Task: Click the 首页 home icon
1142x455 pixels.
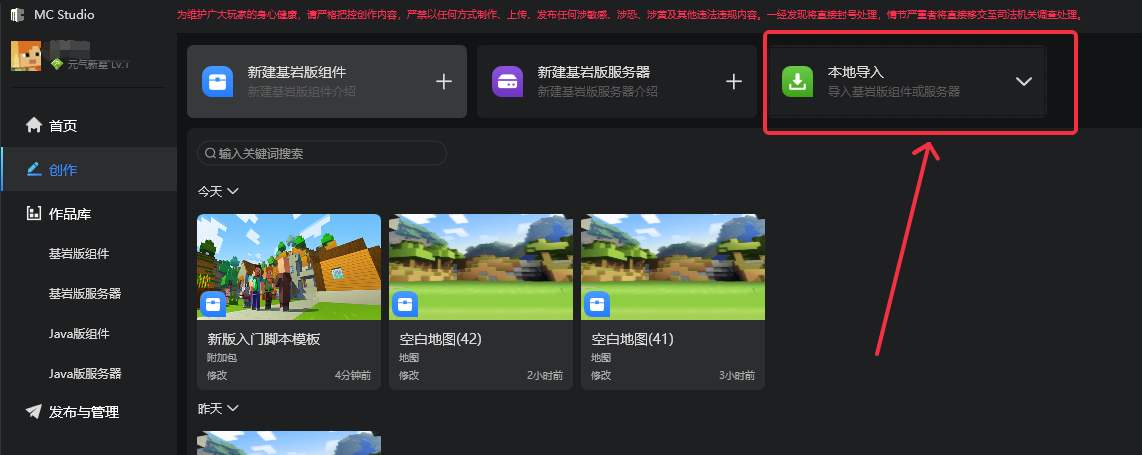Action: click(34, 125)
